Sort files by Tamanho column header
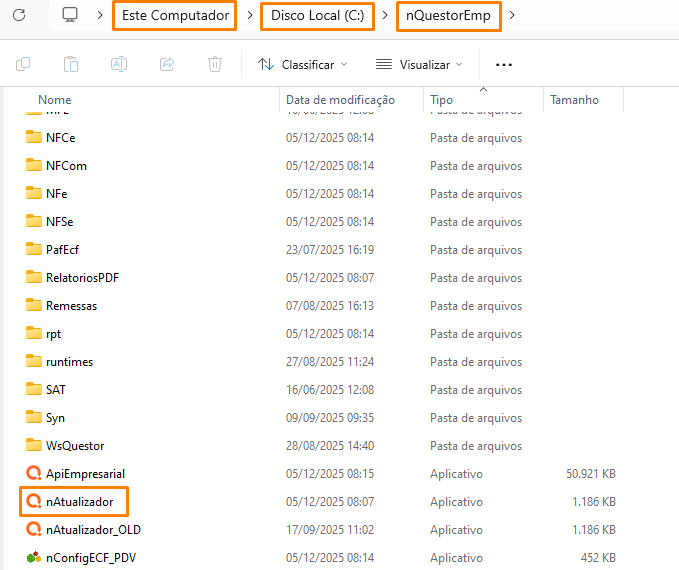 pyautogui.click(x=574, y=100)
